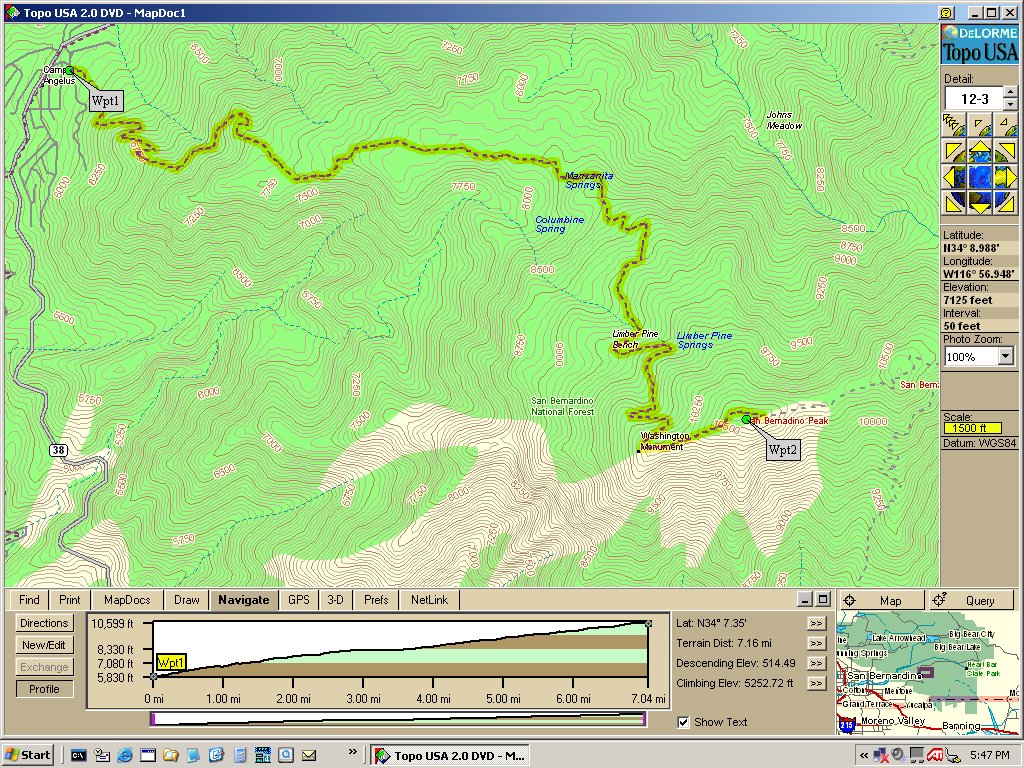Click the zoom button with four arrows
1024x768 pixels.
click(x=953, y=125)
